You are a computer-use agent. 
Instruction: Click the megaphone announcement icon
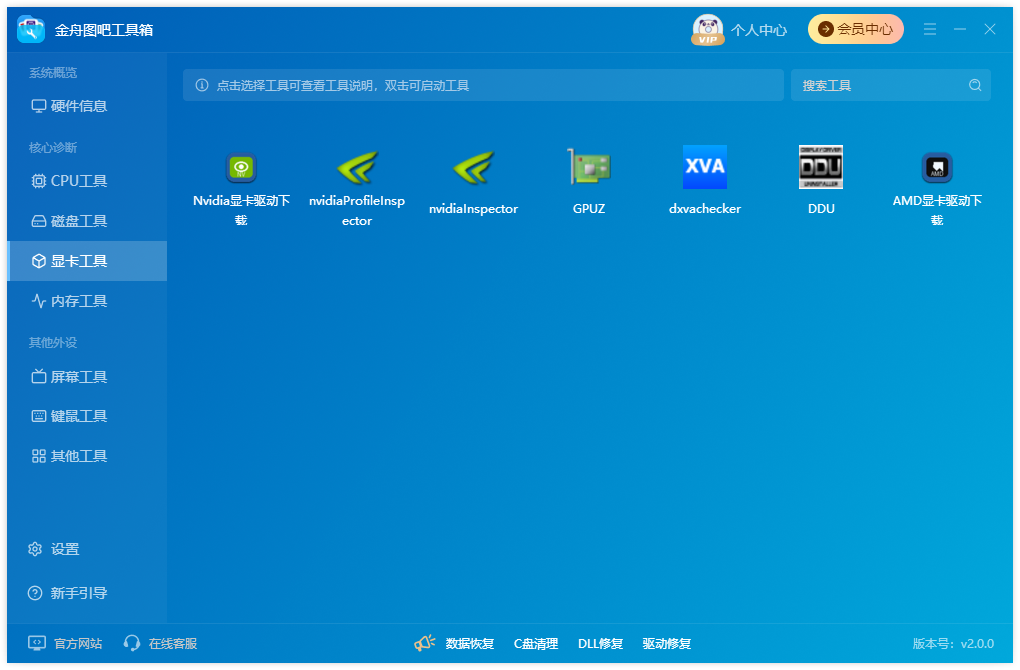click(x=424, y=643)
